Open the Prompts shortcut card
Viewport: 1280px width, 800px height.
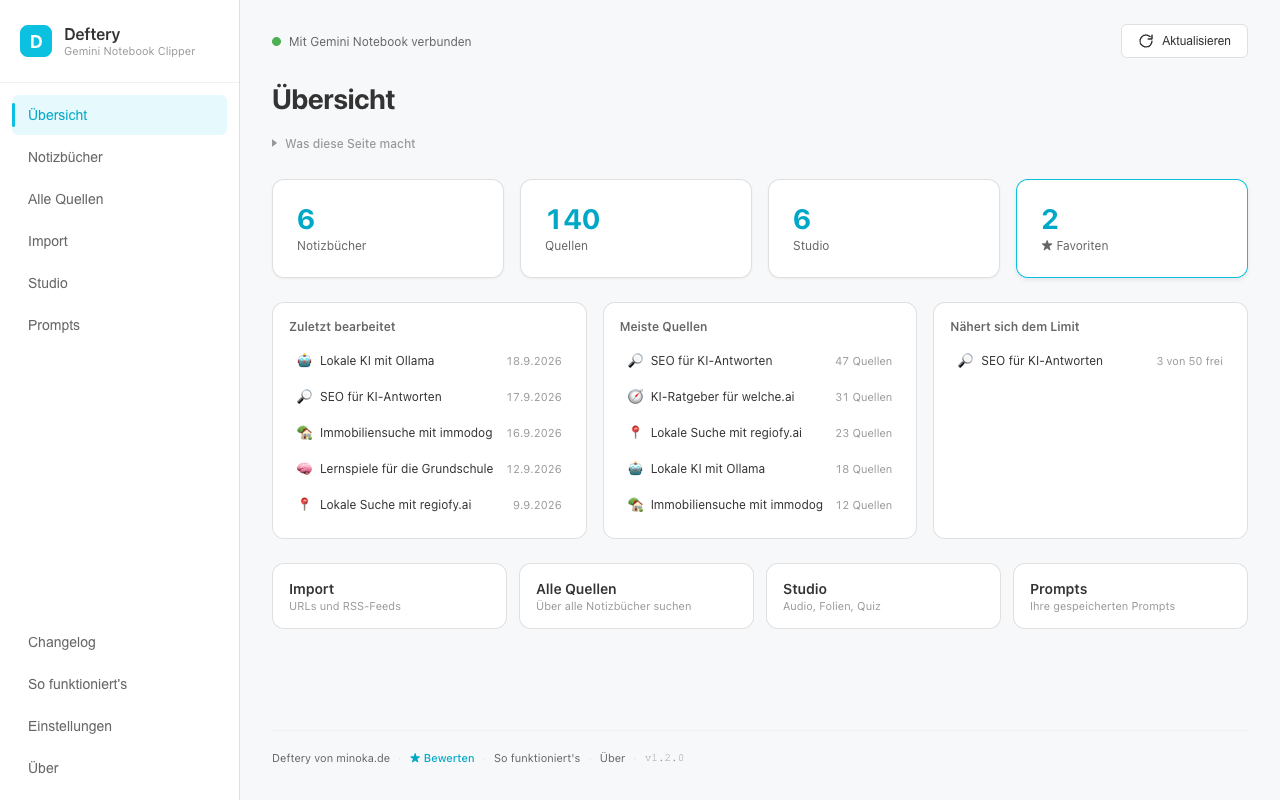[x=1130, y=596]
